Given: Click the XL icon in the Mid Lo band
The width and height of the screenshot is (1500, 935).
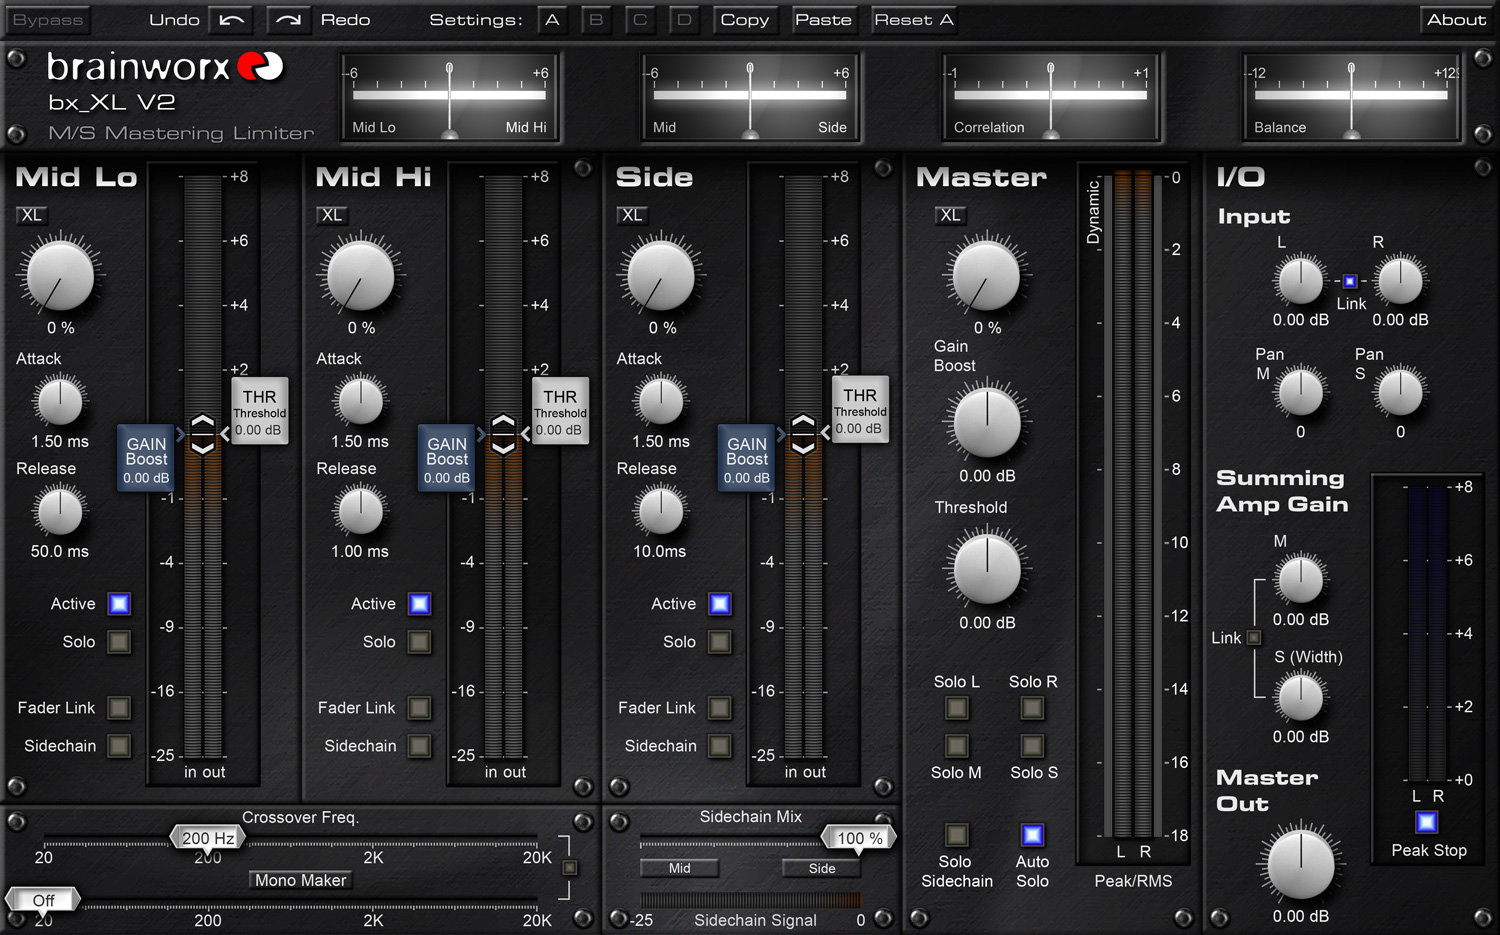Looking at the screenshot, I should tap(30, 214).
